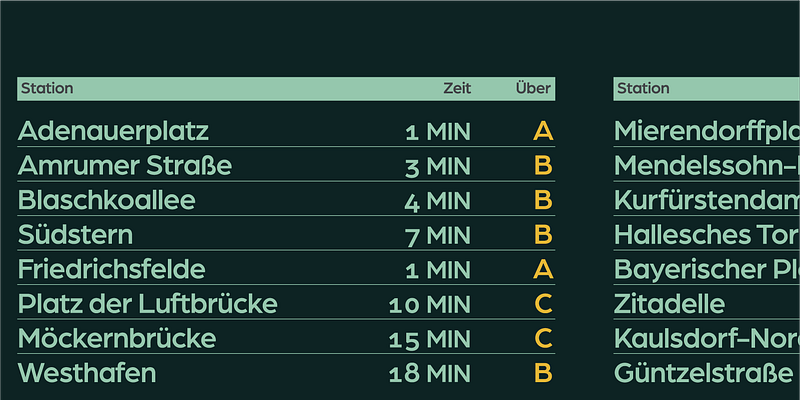Click the 3 MIN time for Amrumer Straße
Viewport: 800px width, 400px height.
point(438,166)
